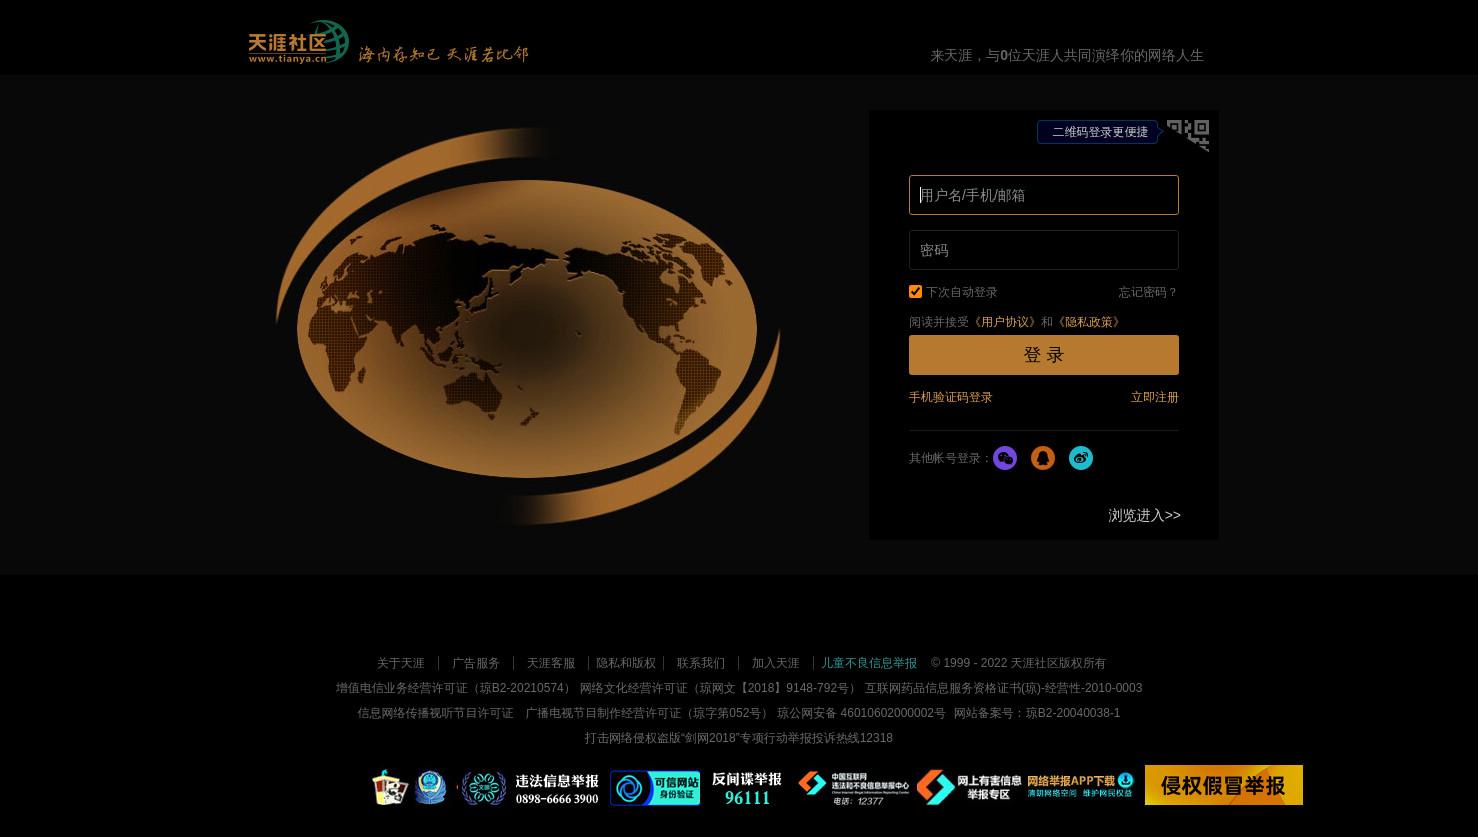Switch to QR code login icon

pyautogui.click(x=1188, y=135)
